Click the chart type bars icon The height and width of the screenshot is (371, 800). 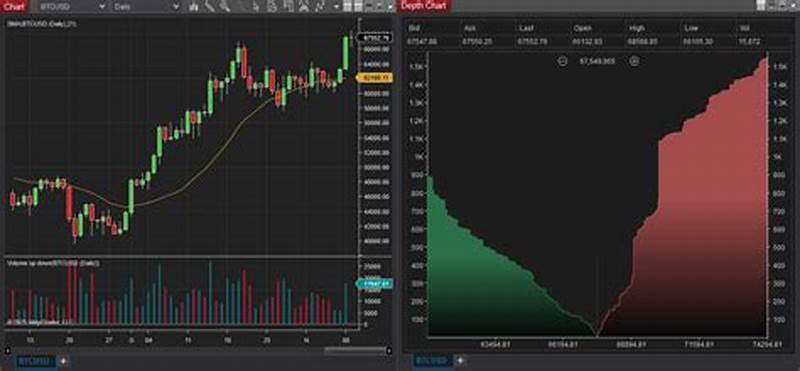(x=193, y=6)
